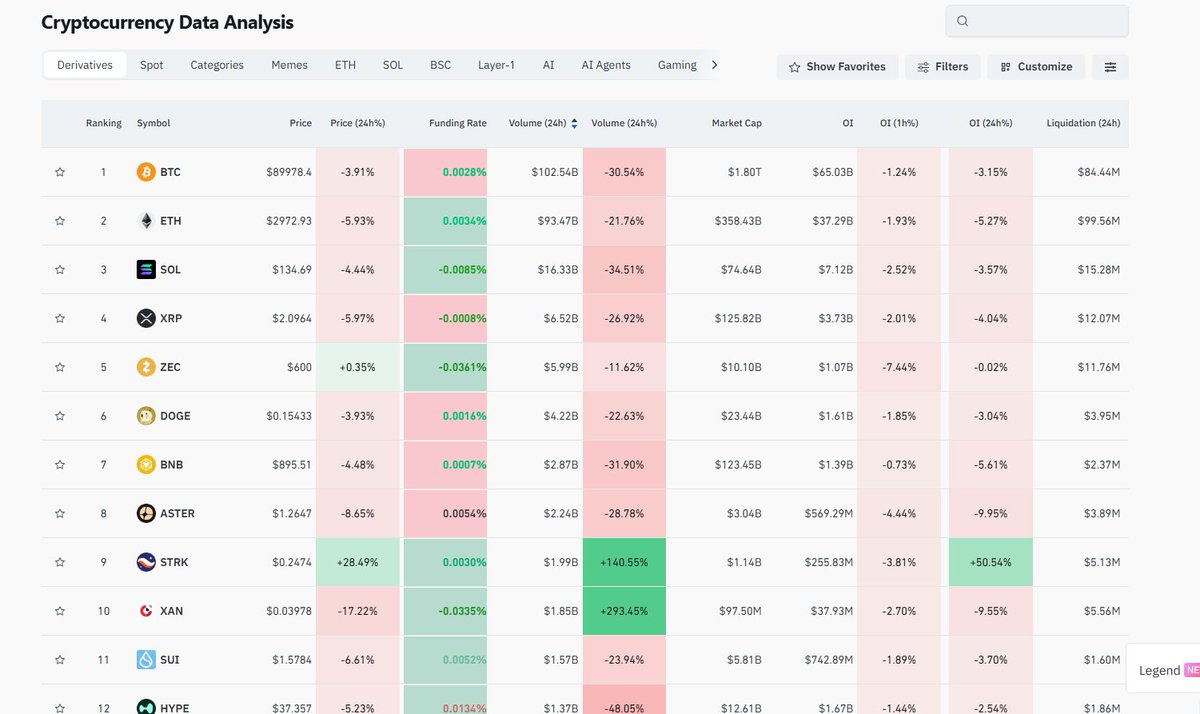Click inside the search input field
The height and width of the screenshot is (714, 1200).
pyautogui.click(x=1040, y=20)
